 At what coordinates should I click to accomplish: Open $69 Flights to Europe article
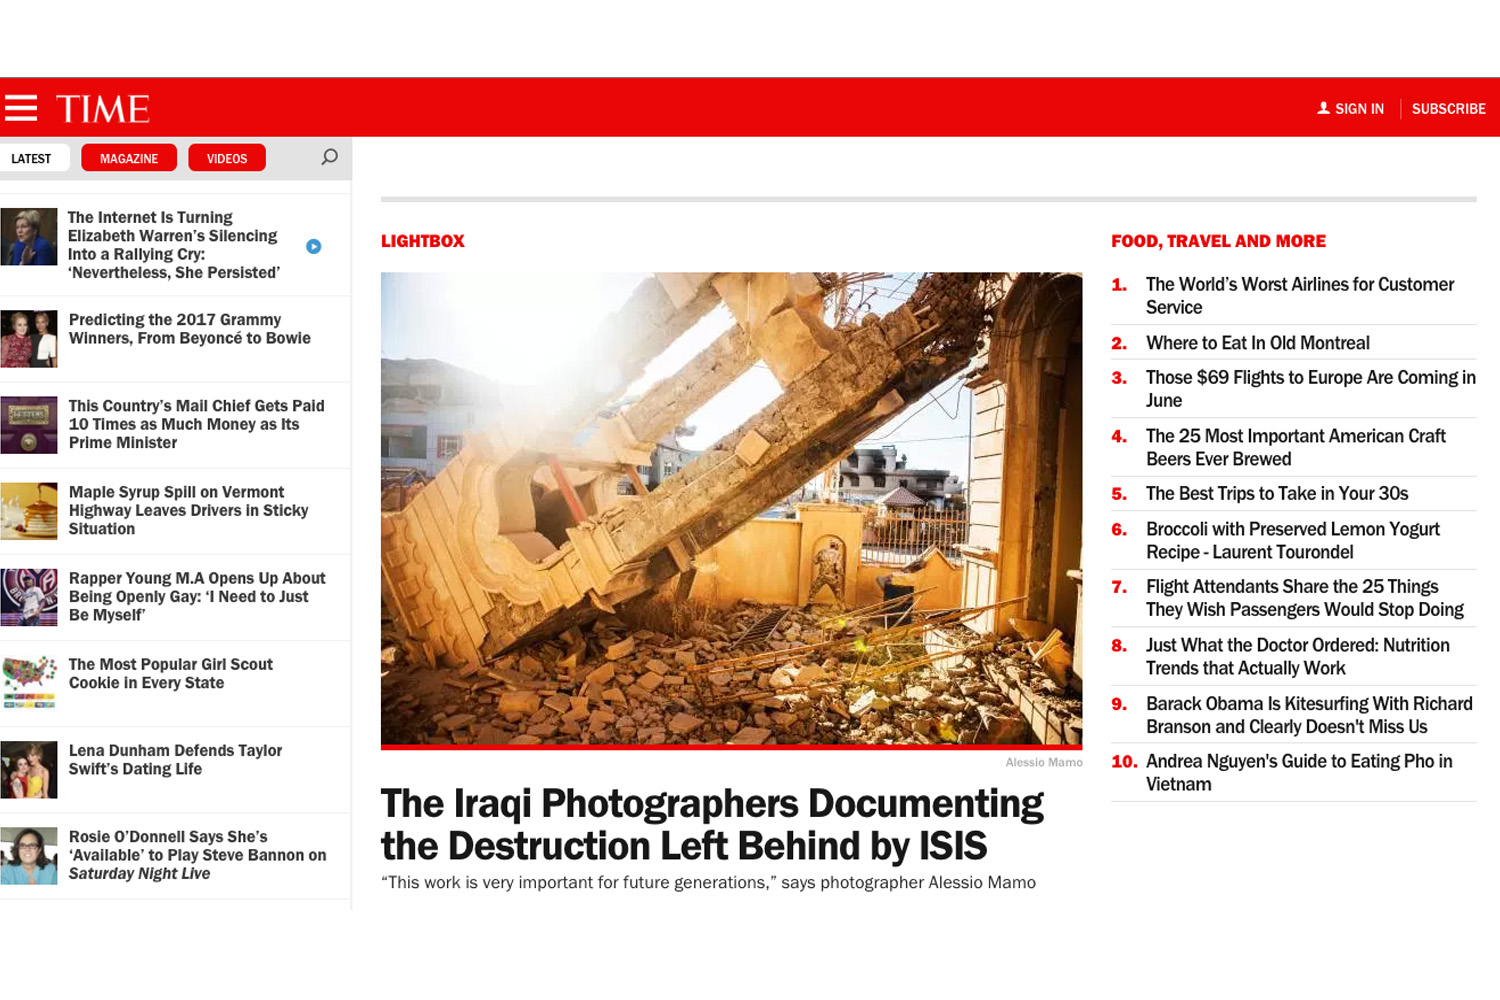(1311, 389)
